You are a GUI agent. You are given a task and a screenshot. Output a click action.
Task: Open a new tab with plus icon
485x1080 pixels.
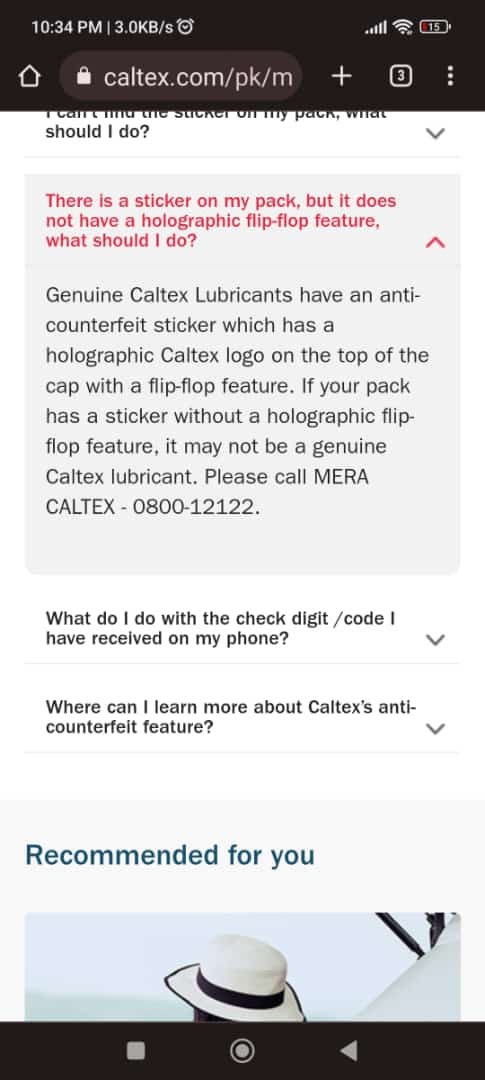pos(341,76)
